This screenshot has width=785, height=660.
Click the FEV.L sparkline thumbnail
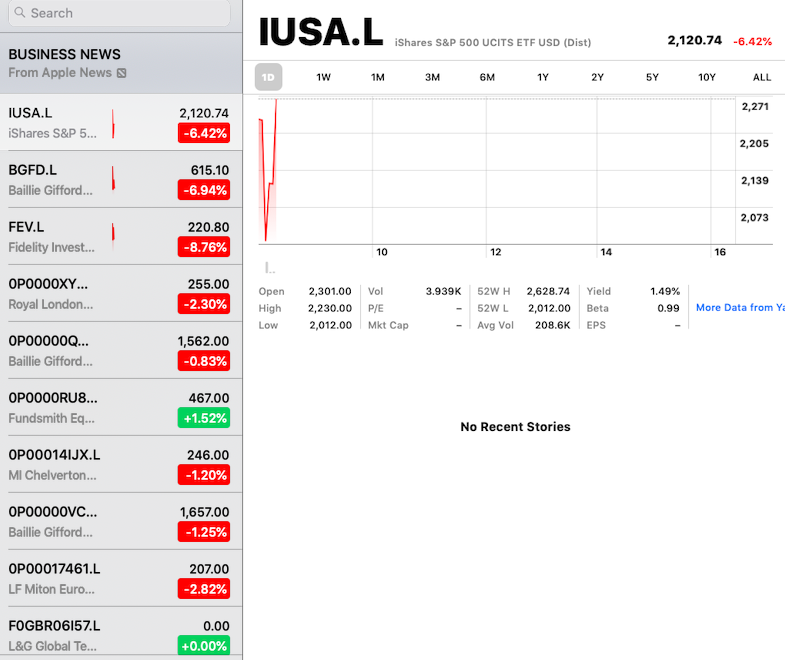[x=113, y=233]
